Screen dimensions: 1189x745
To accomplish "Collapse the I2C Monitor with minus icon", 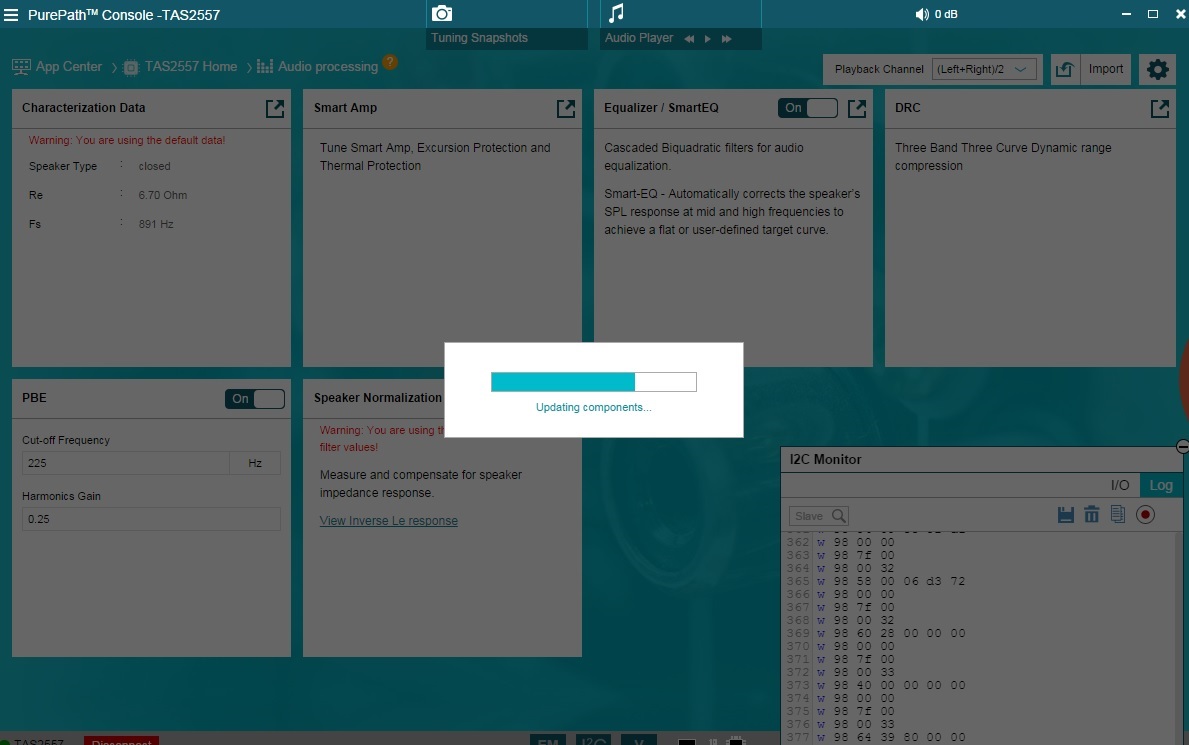I will [1182, 446].
